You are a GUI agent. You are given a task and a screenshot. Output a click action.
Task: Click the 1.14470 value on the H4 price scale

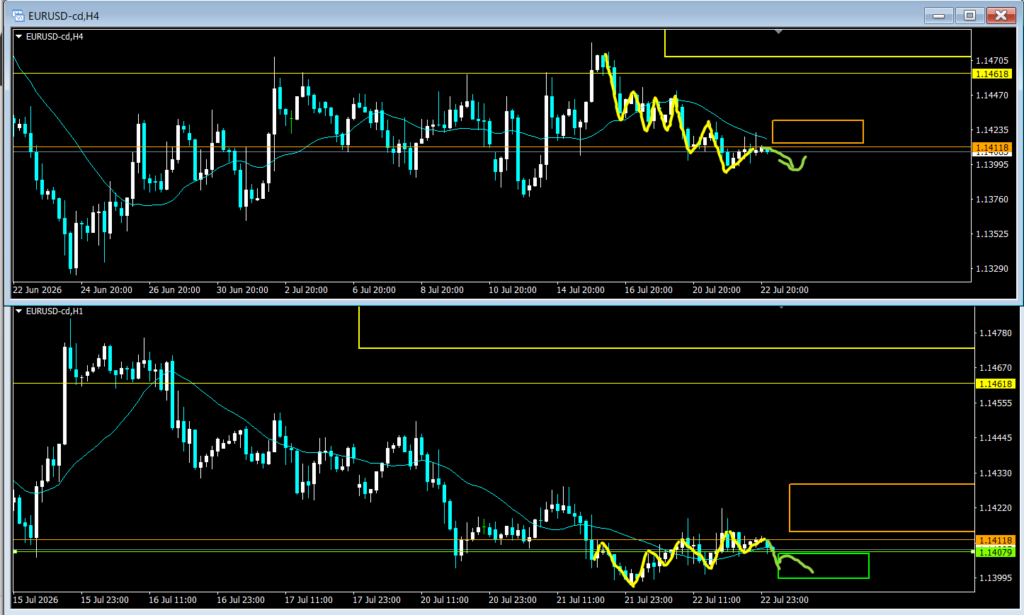[992, 95]
